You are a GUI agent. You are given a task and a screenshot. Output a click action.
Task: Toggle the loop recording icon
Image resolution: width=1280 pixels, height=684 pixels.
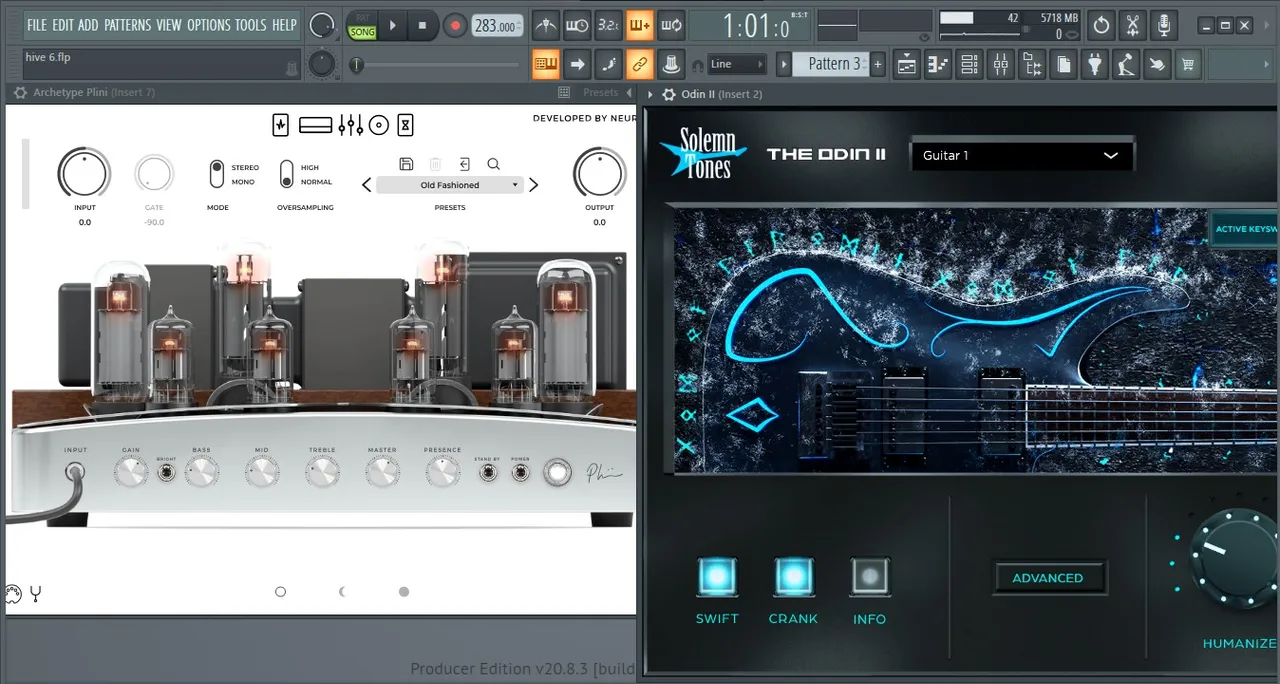pos(671,25)
